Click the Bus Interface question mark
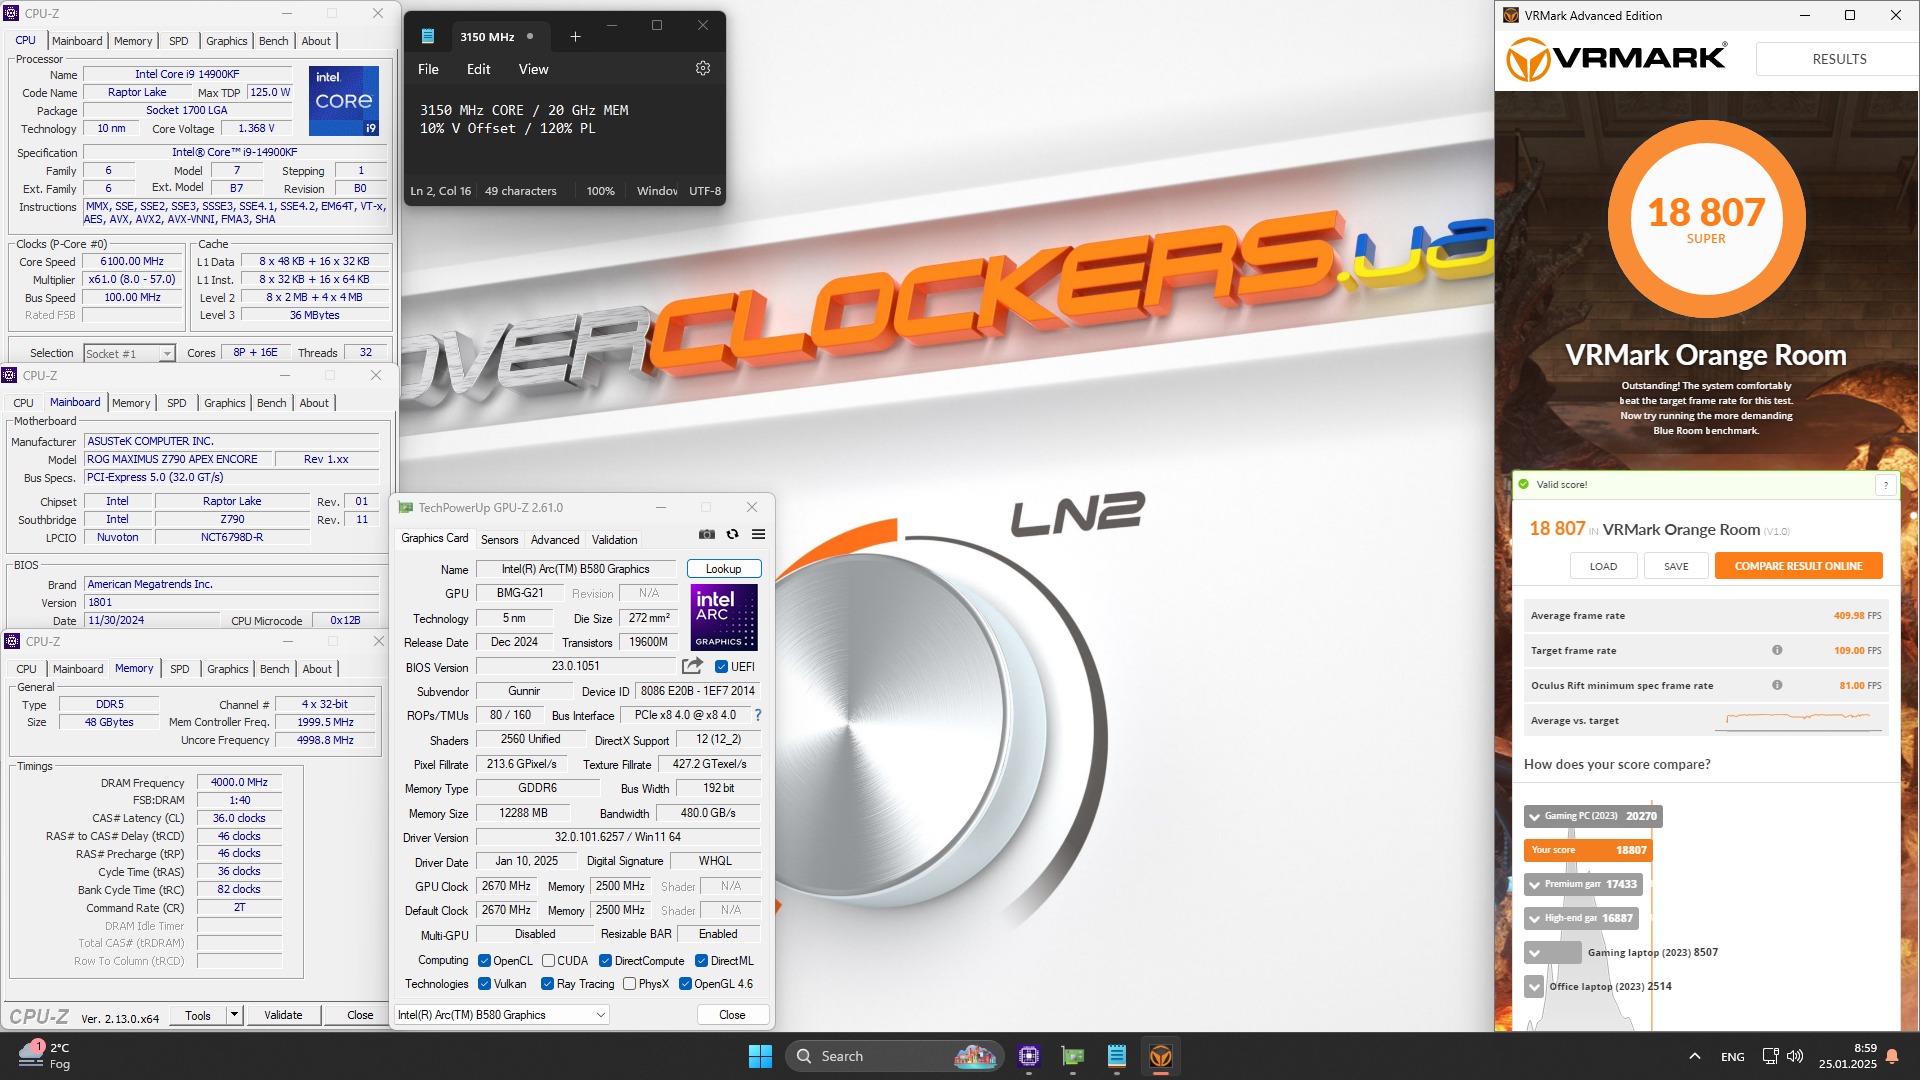1920x1080 pixels. (758, 715)
